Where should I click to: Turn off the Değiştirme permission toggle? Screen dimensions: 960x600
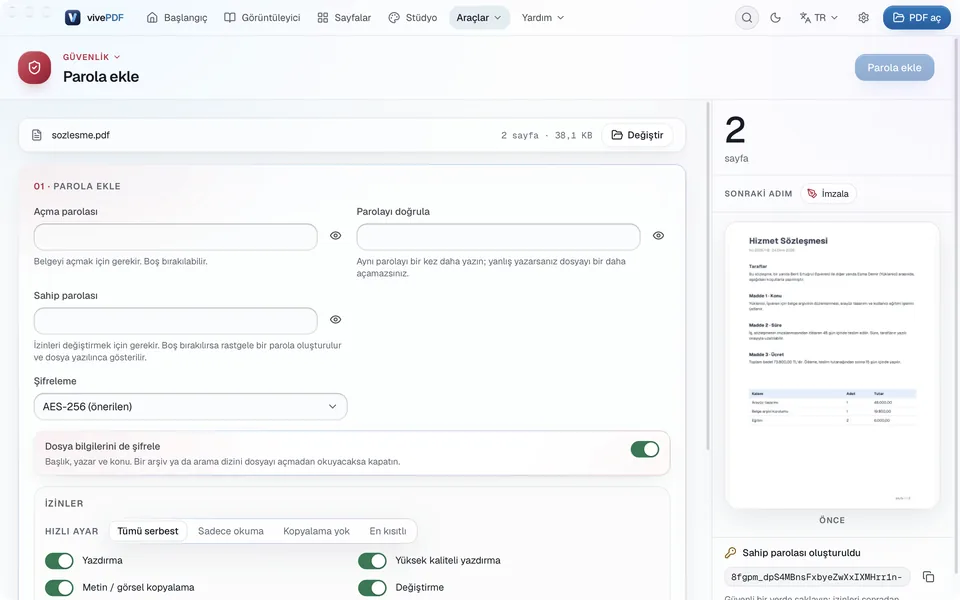pos(372,588)
